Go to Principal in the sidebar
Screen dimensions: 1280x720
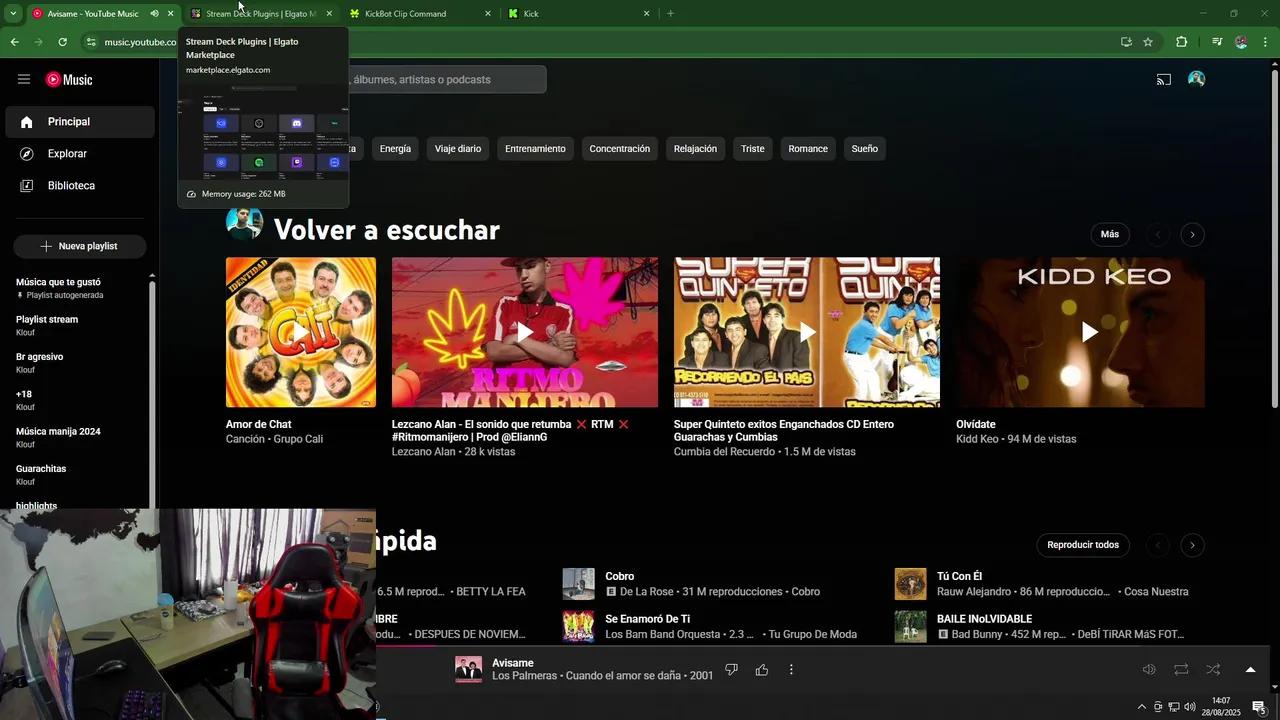80,122
